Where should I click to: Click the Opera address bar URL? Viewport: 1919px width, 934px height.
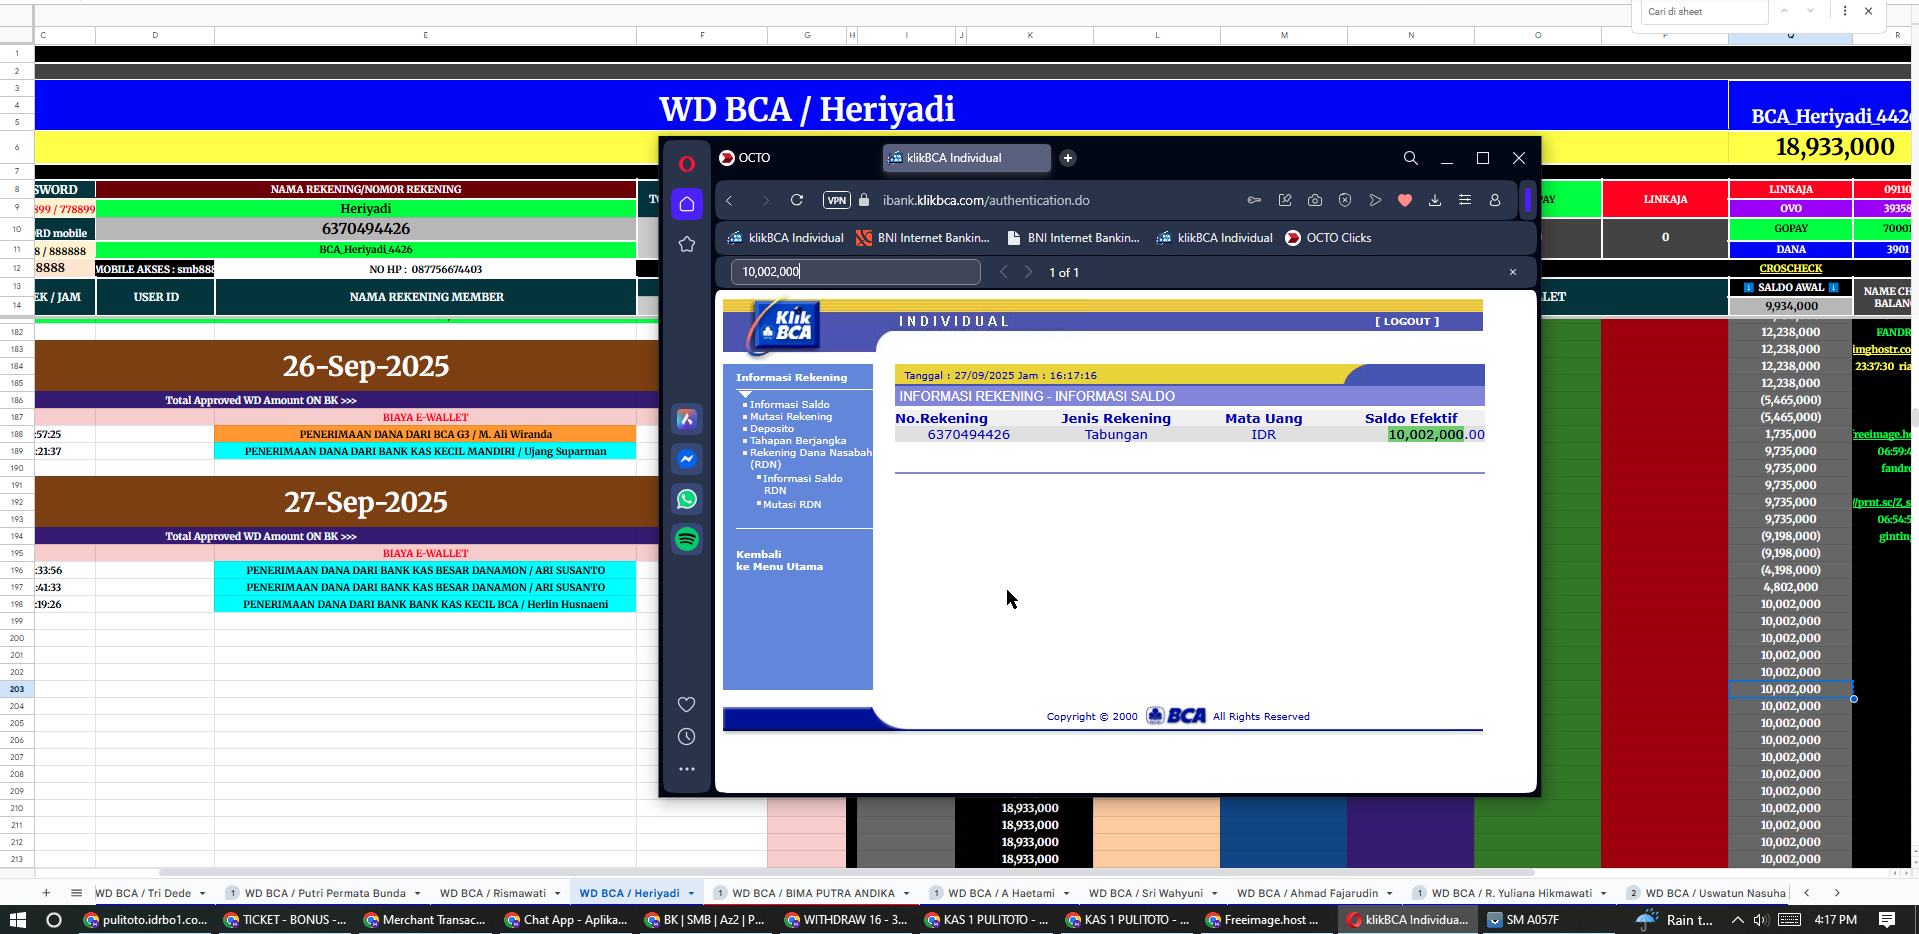[x=986, y=200]
